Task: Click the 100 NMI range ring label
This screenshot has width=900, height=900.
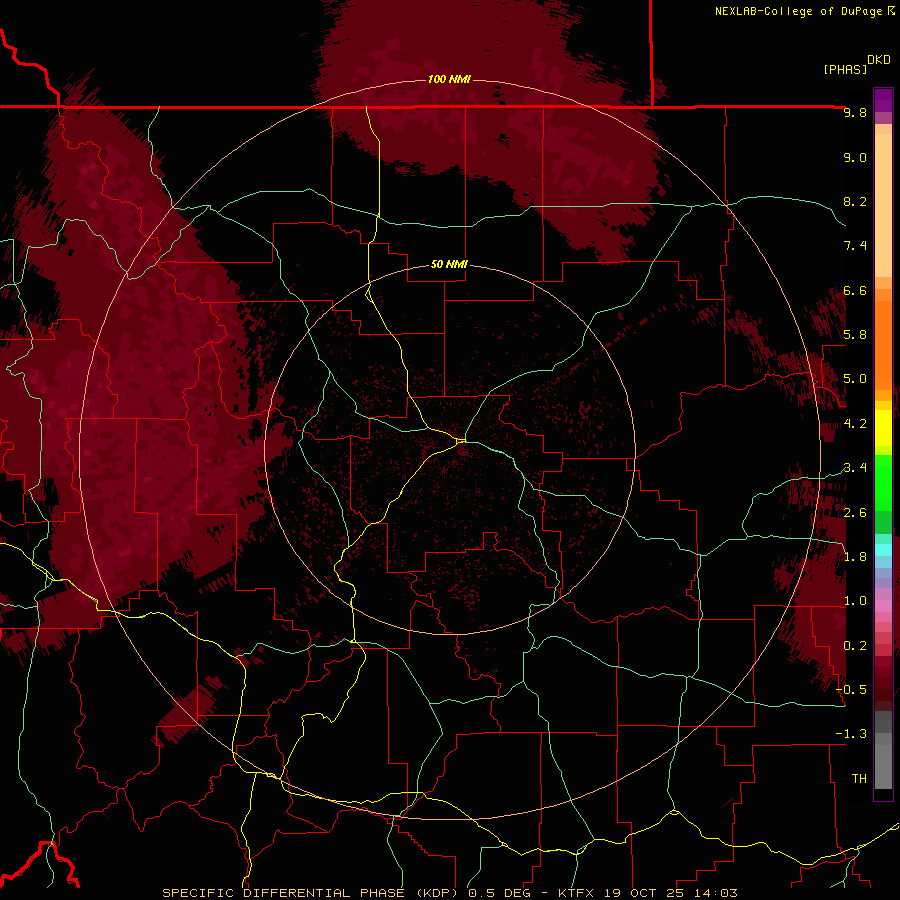Action: [x=449, y=79]
